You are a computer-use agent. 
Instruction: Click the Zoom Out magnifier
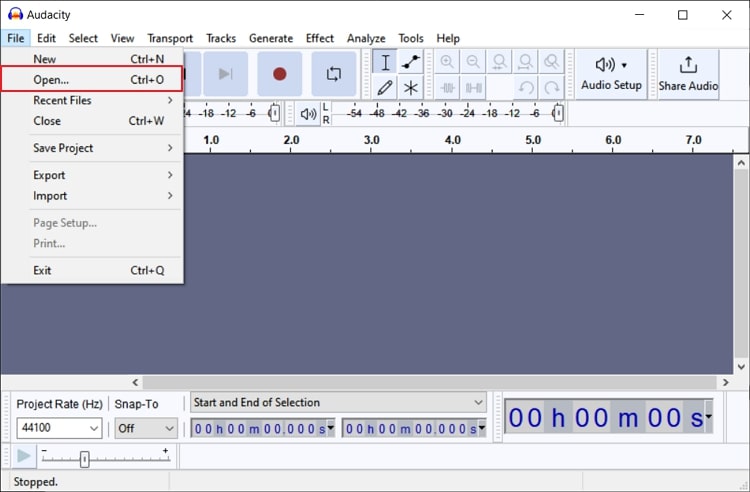pyautogui.click(x=473, y=62)
